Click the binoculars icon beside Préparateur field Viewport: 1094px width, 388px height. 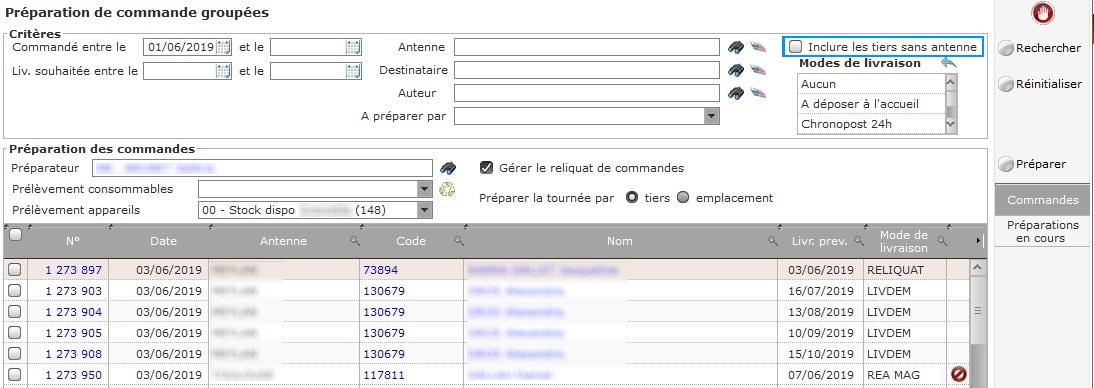coord(447,168)
